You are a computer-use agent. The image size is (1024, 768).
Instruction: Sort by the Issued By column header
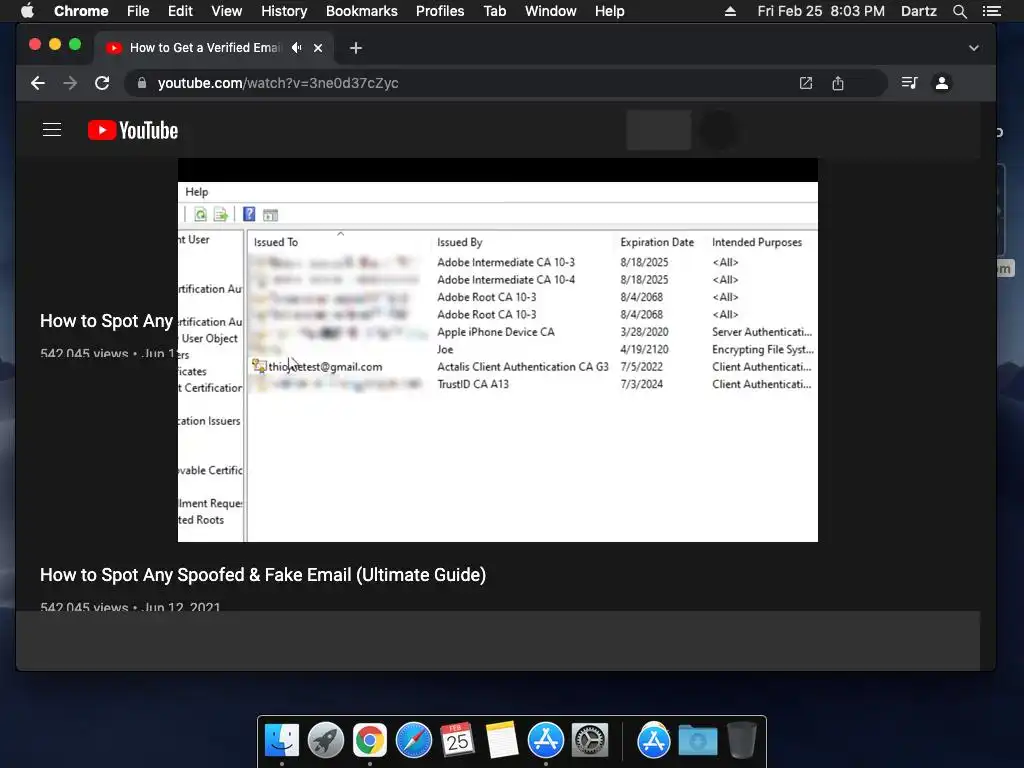point(460,242)
